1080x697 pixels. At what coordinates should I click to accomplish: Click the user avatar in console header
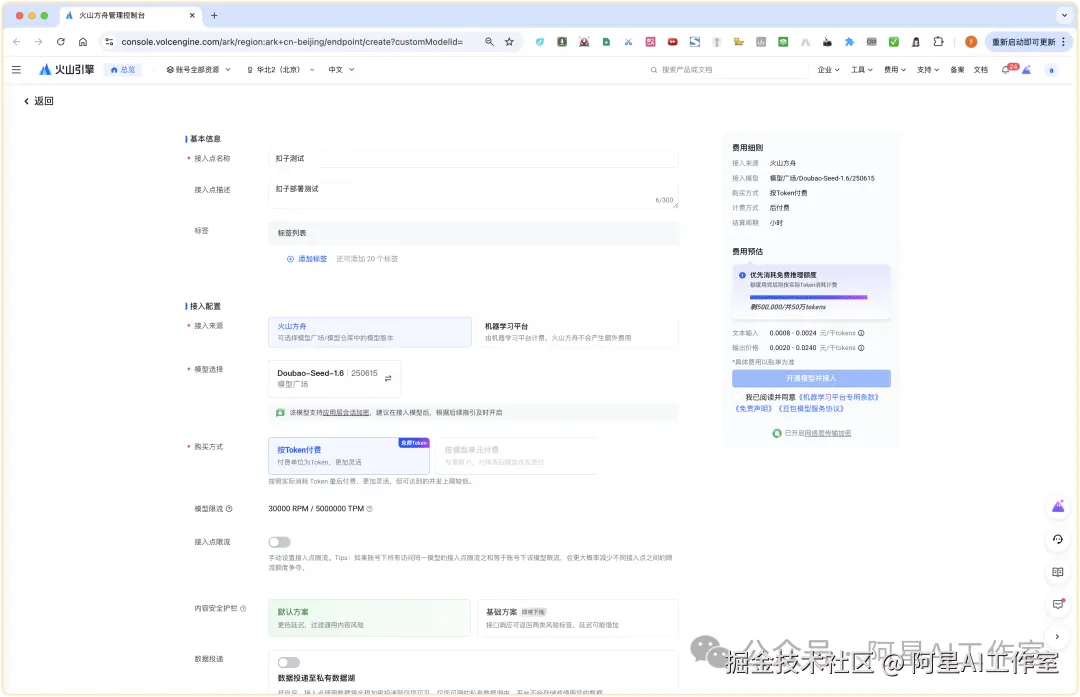(1051, 70)
